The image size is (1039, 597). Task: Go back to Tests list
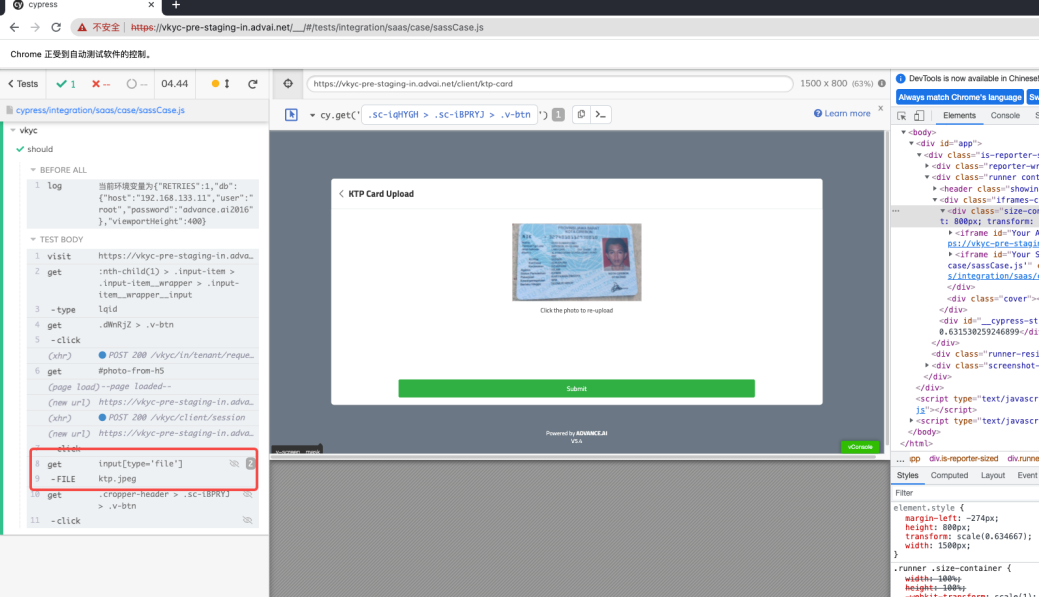pos(23,84)
